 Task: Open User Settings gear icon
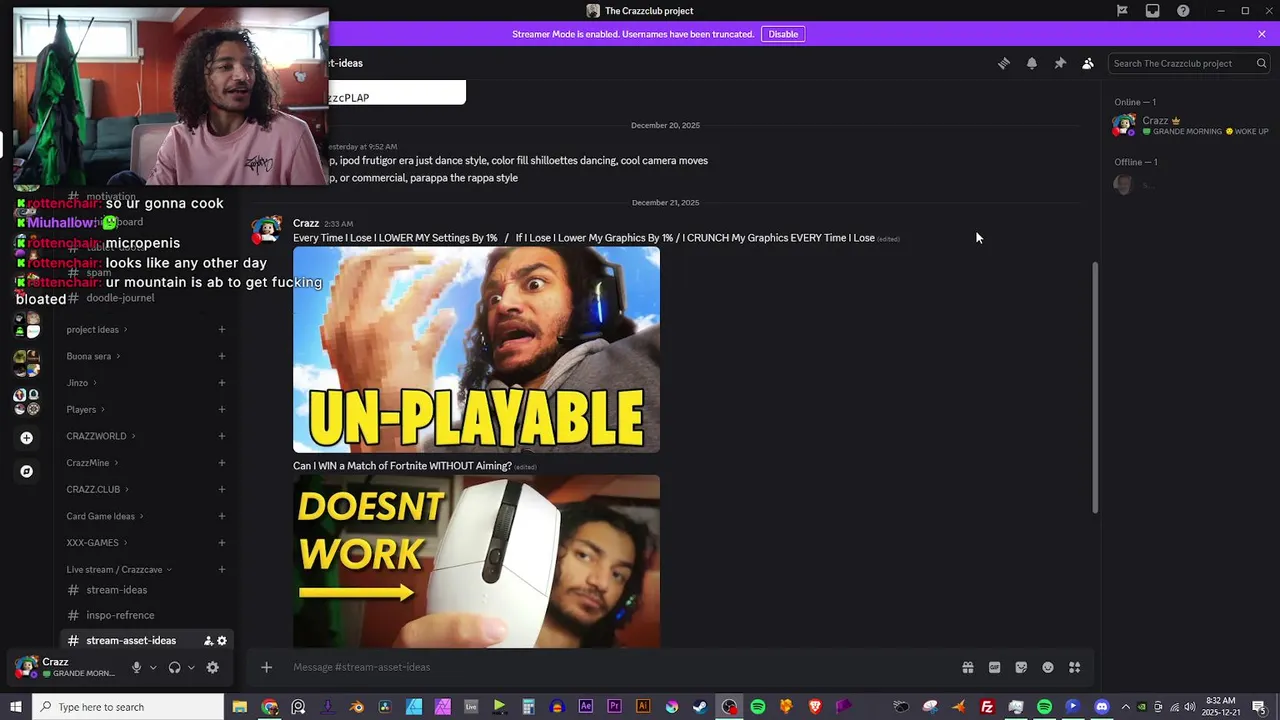212,667
